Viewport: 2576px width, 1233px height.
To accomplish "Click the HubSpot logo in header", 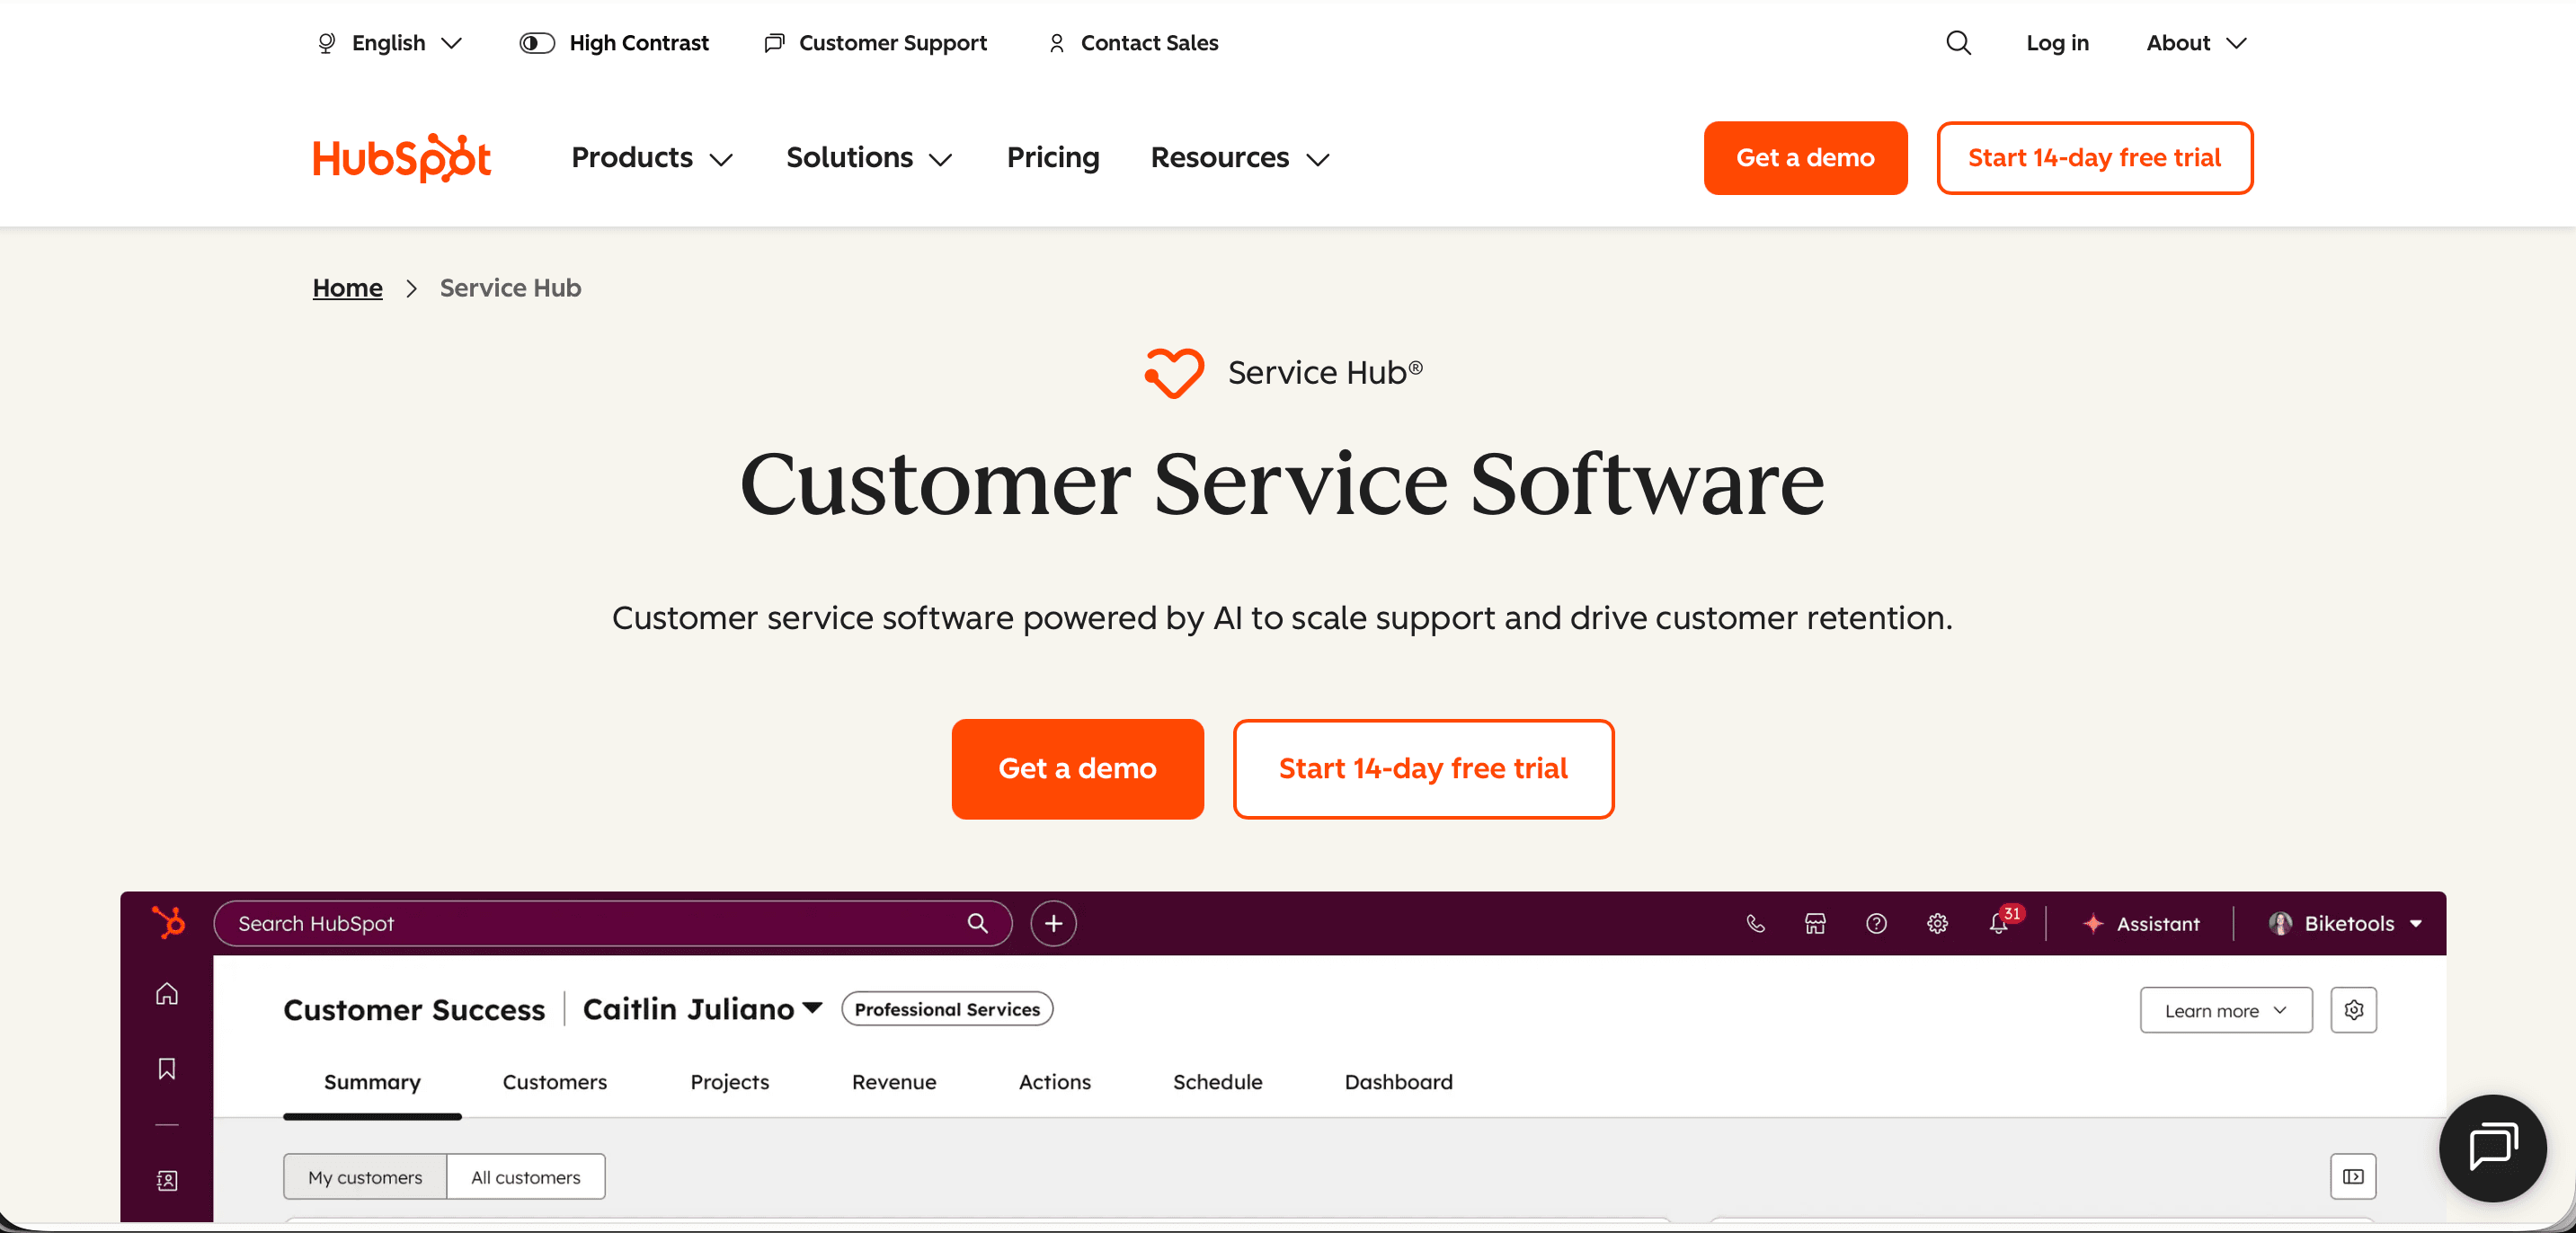I will [402, 158].
